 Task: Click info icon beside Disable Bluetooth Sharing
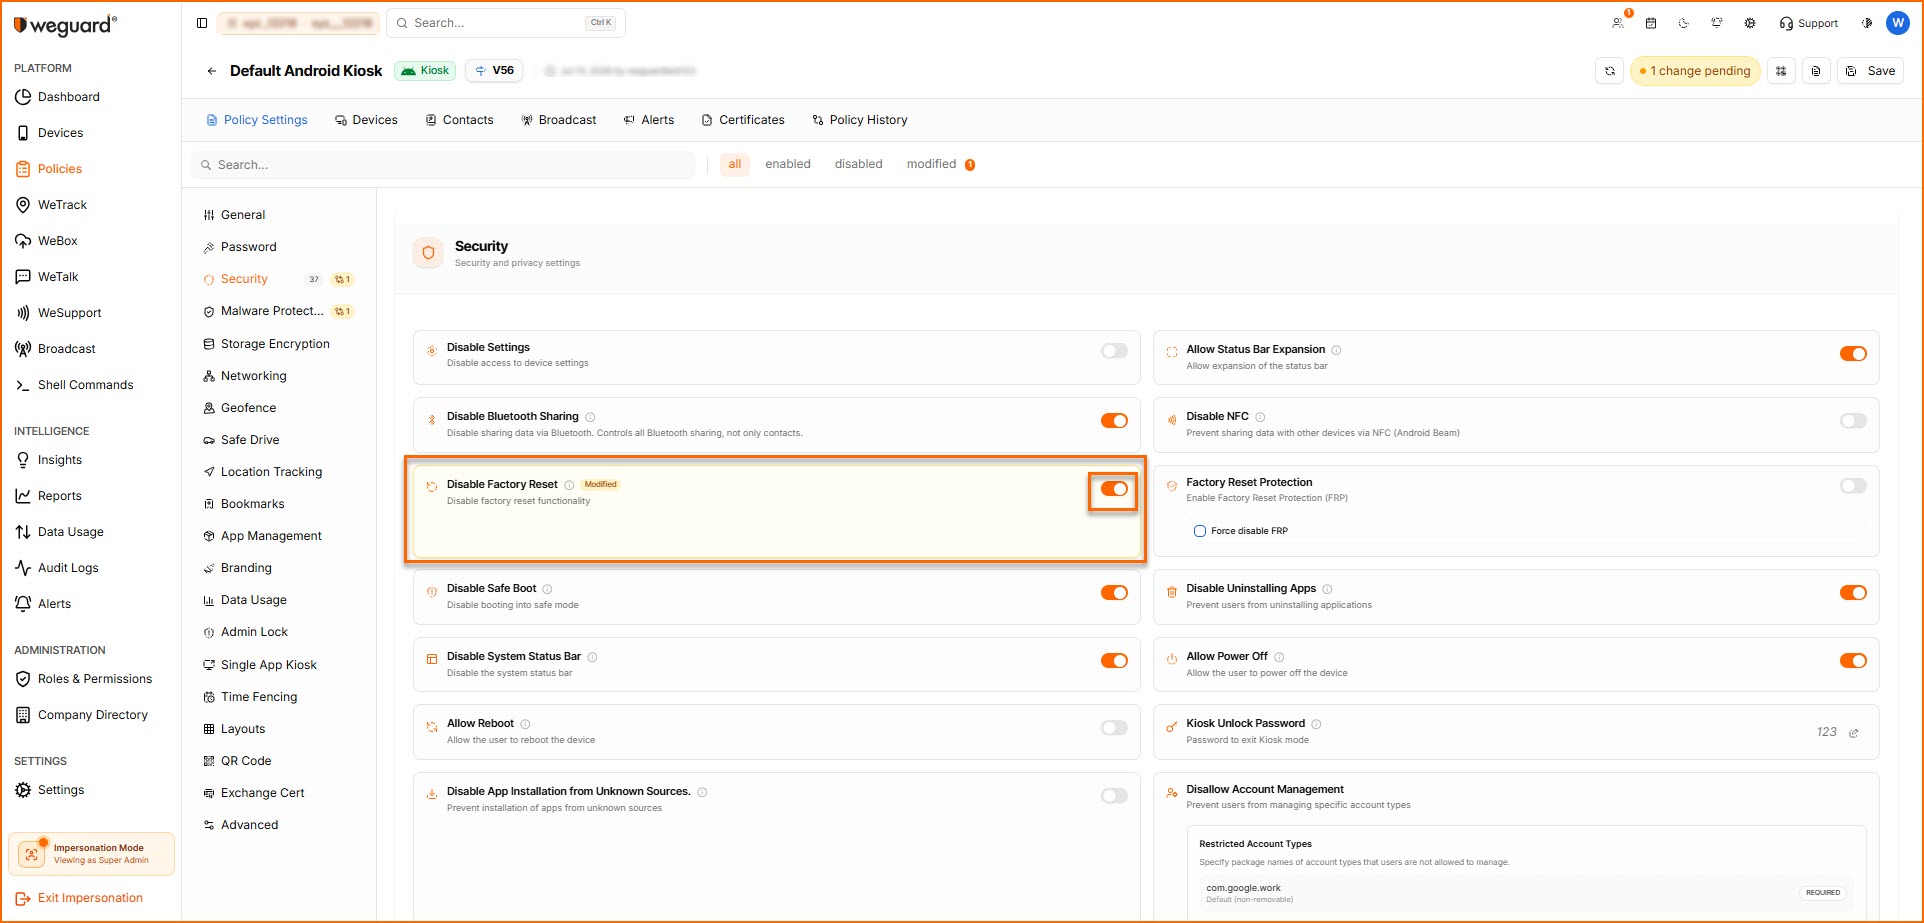[590, 417]
